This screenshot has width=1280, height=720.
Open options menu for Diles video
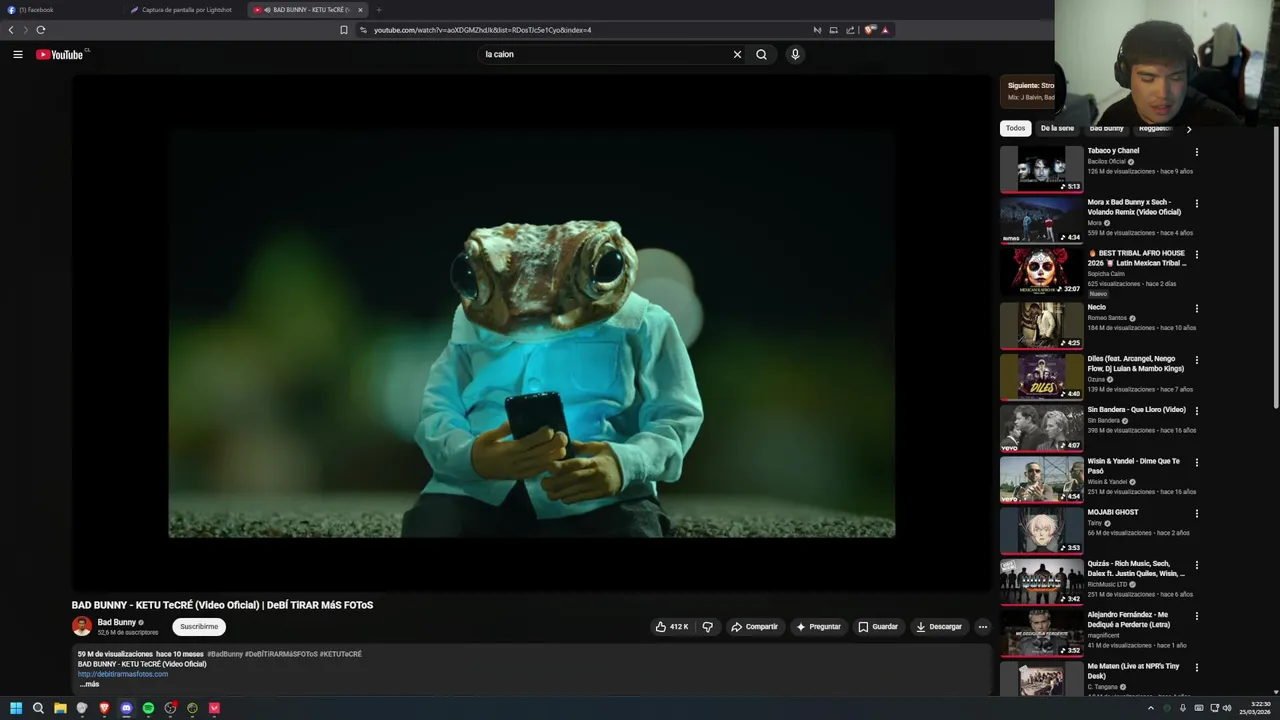tap(1196, 360)
